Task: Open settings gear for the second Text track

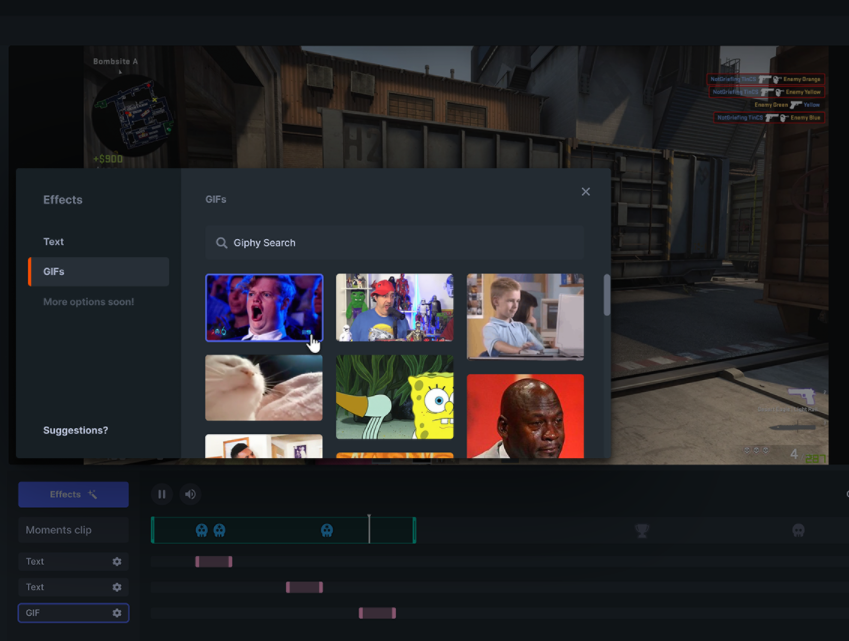Action: (x=117, y=588)
